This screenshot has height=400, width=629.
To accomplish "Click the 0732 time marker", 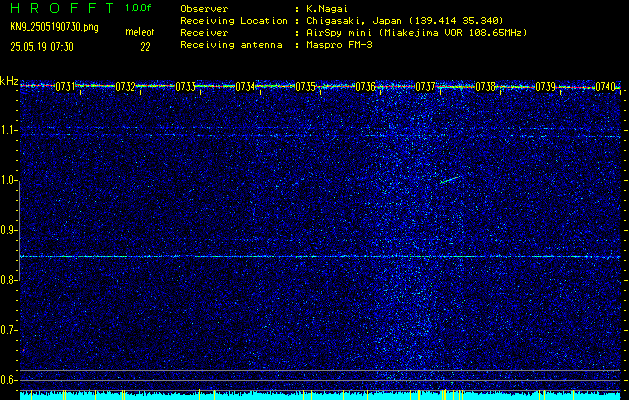I will tap(125, 86).
